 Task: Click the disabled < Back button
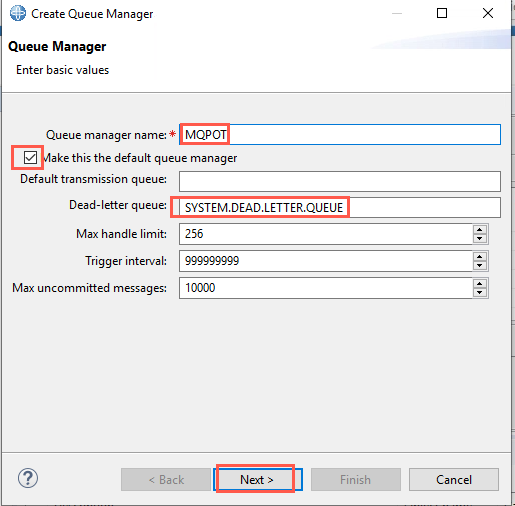(166, 480)
